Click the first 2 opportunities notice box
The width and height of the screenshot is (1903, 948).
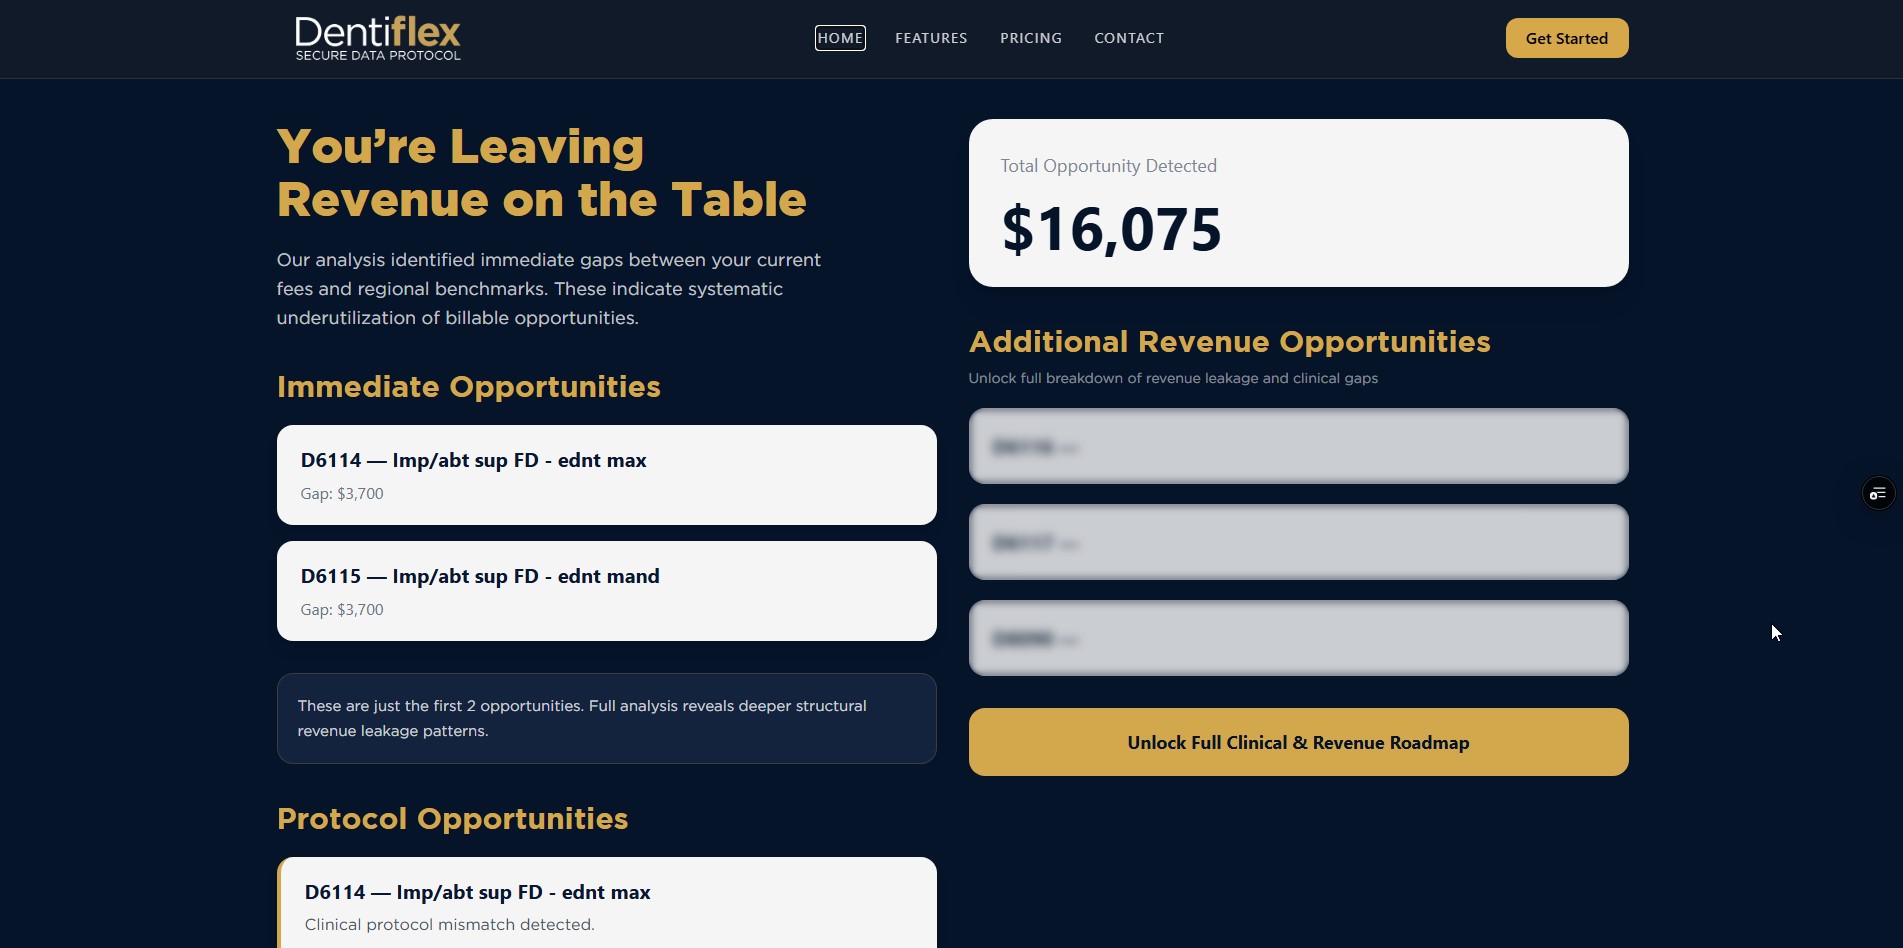(x=607, y=718)
